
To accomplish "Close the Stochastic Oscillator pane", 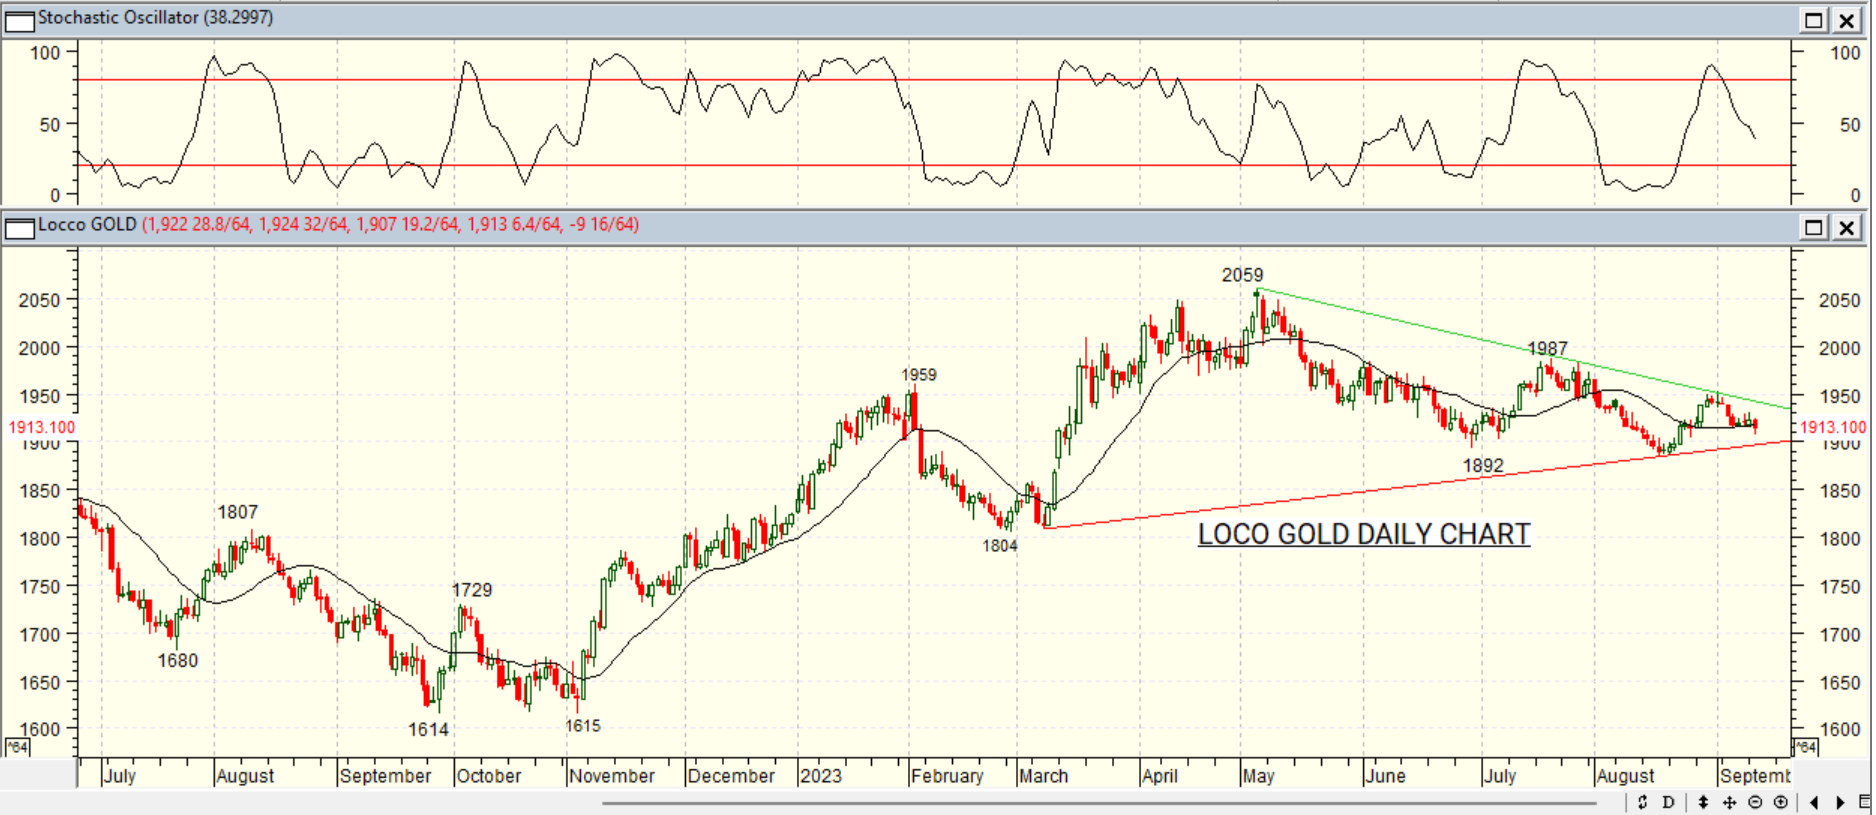I will pos(1846,20).
